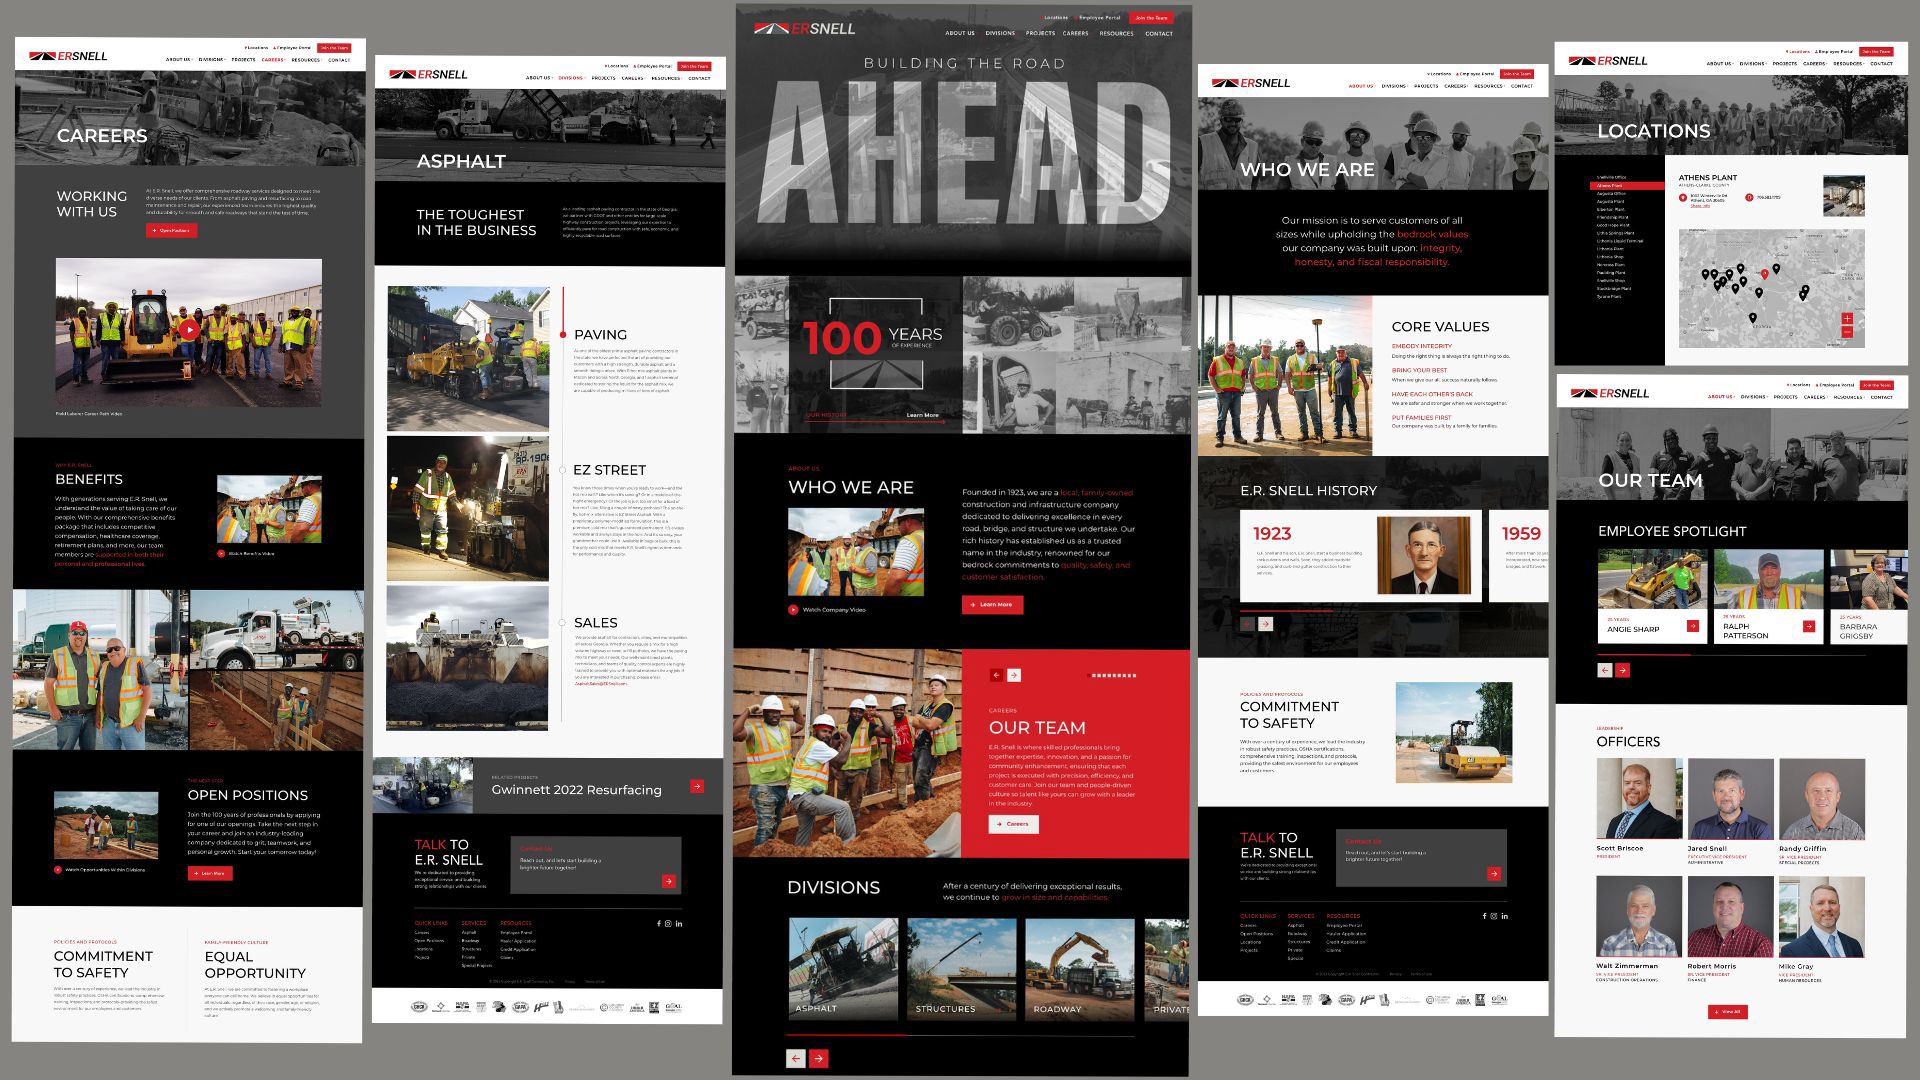Go to previous slide in Home Our Team carousel
This screenshot has width=1920, height=1080.
pos(996,675)
